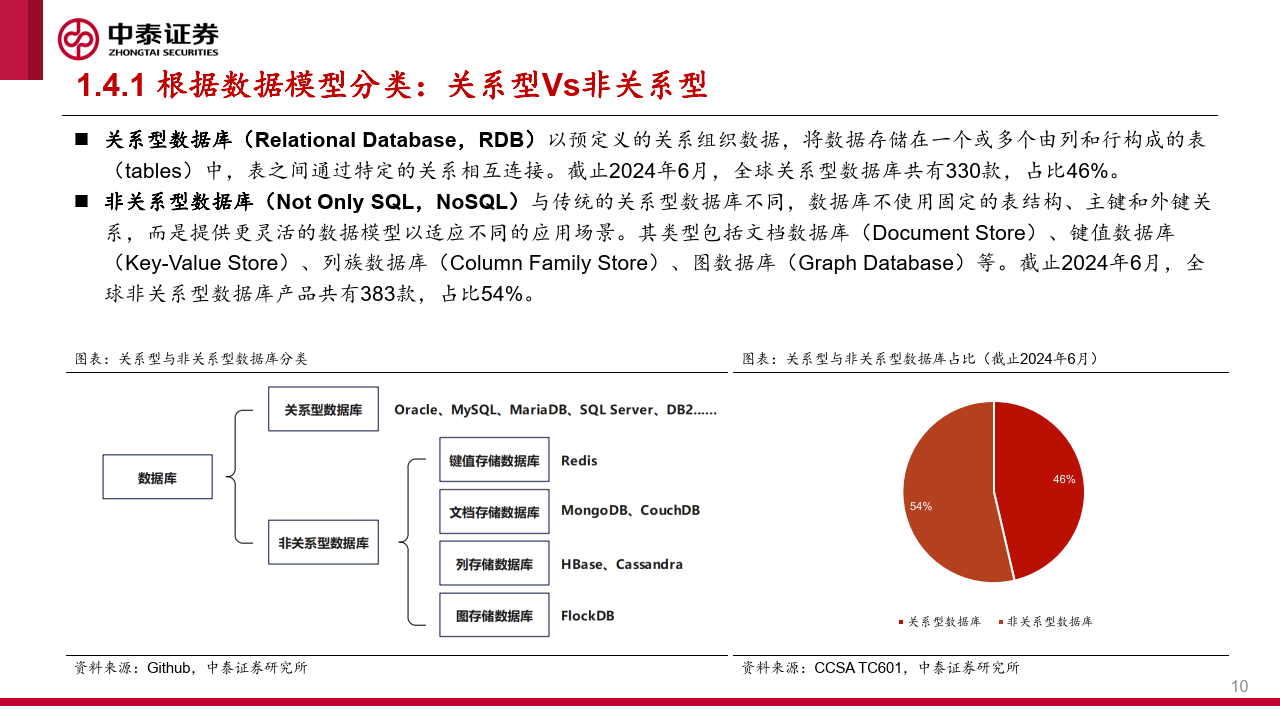1280x720 pixels.
Task: Click the 中泰证券 company name text
Action: click(162, 32)
